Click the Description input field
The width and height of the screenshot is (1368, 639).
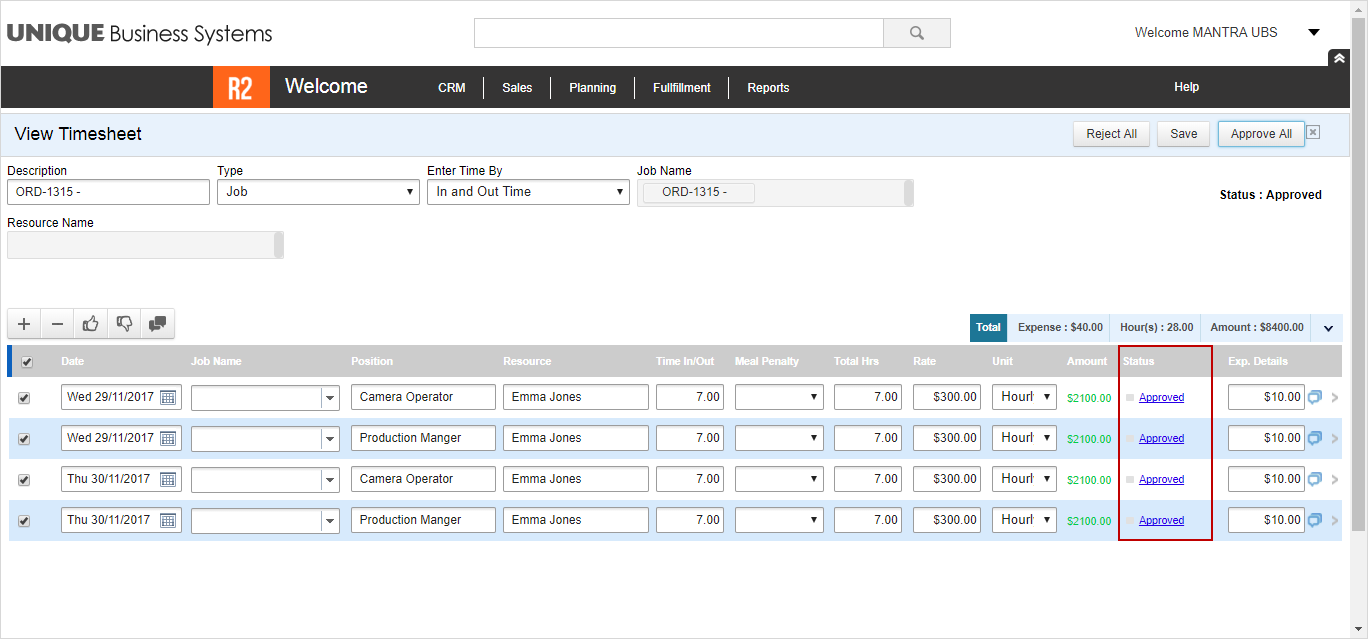pyautogui.click(x=108, y=192)
